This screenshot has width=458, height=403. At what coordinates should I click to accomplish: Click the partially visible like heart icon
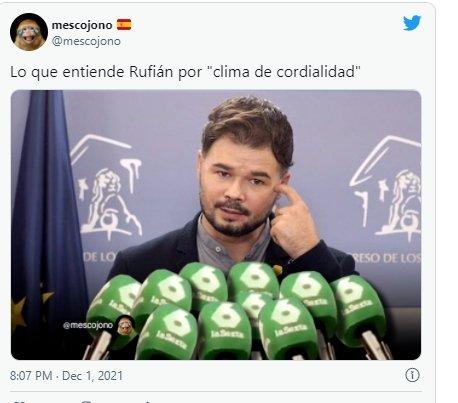click(19, 401)
